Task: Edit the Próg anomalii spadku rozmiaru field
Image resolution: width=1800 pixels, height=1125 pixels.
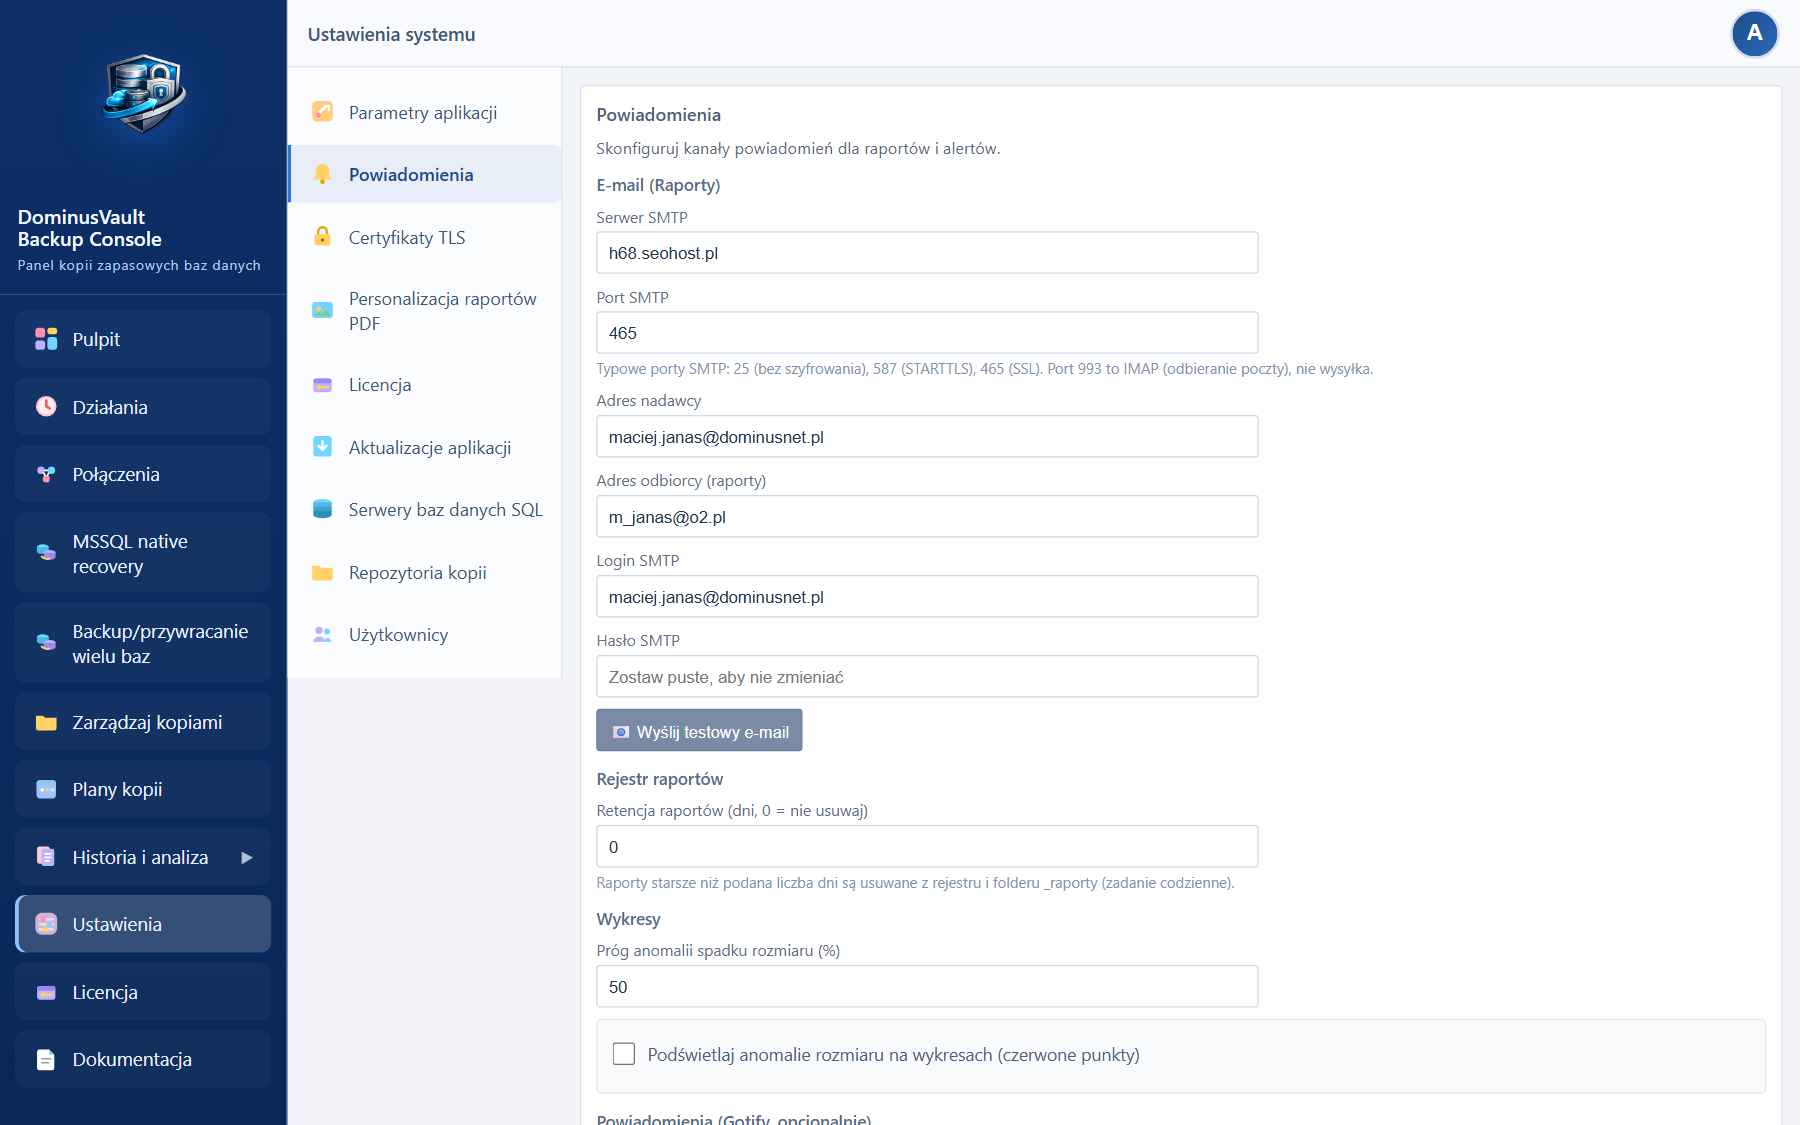Action: coord(927,987)
